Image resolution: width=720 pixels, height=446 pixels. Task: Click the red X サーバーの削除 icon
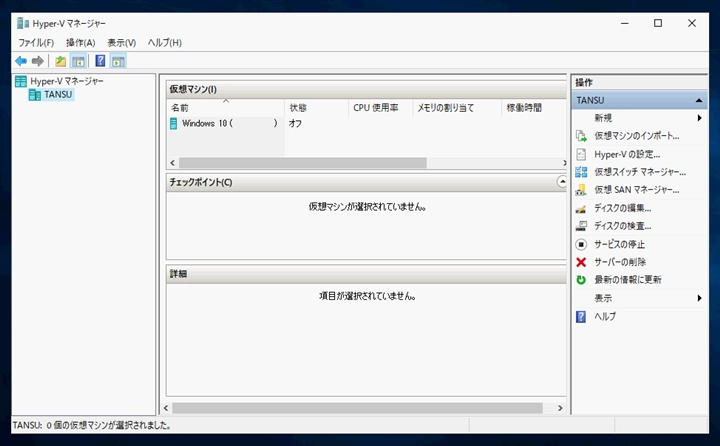coord(581,262)
